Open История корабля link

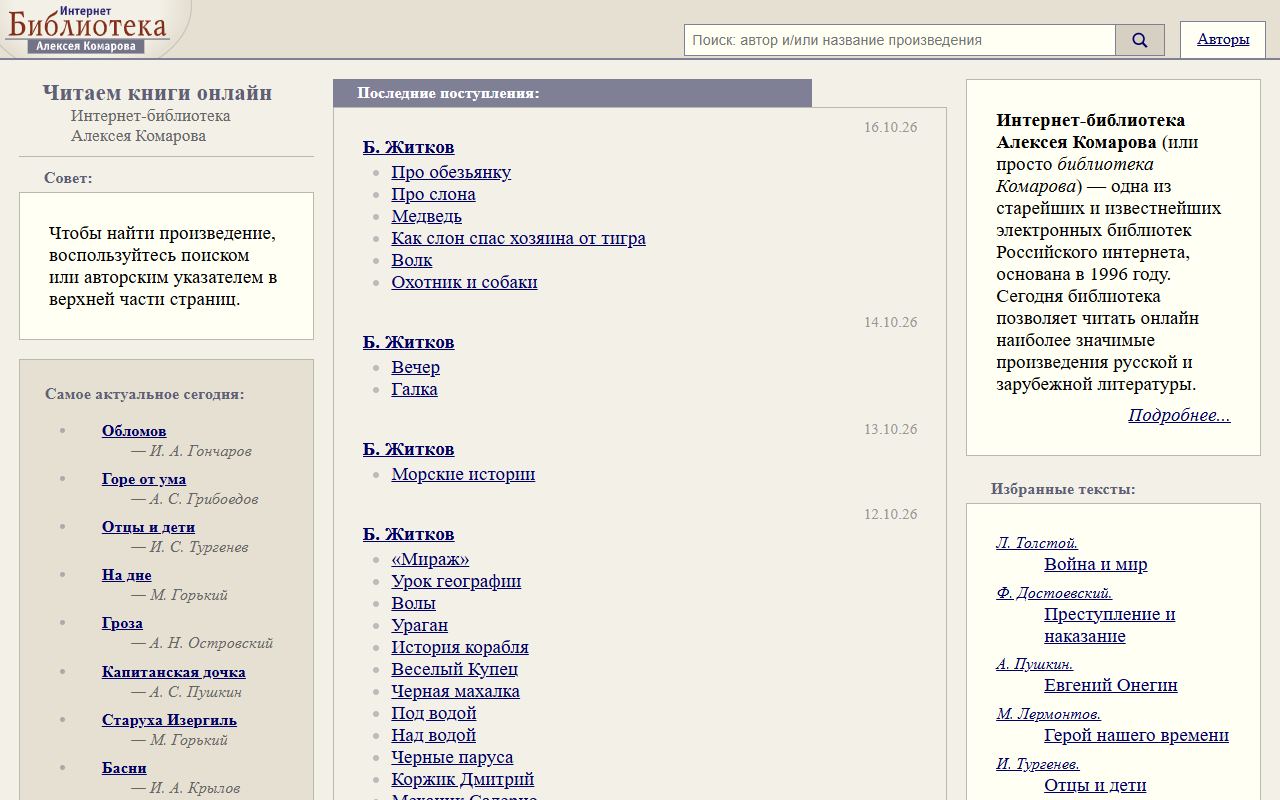point(460,647)
